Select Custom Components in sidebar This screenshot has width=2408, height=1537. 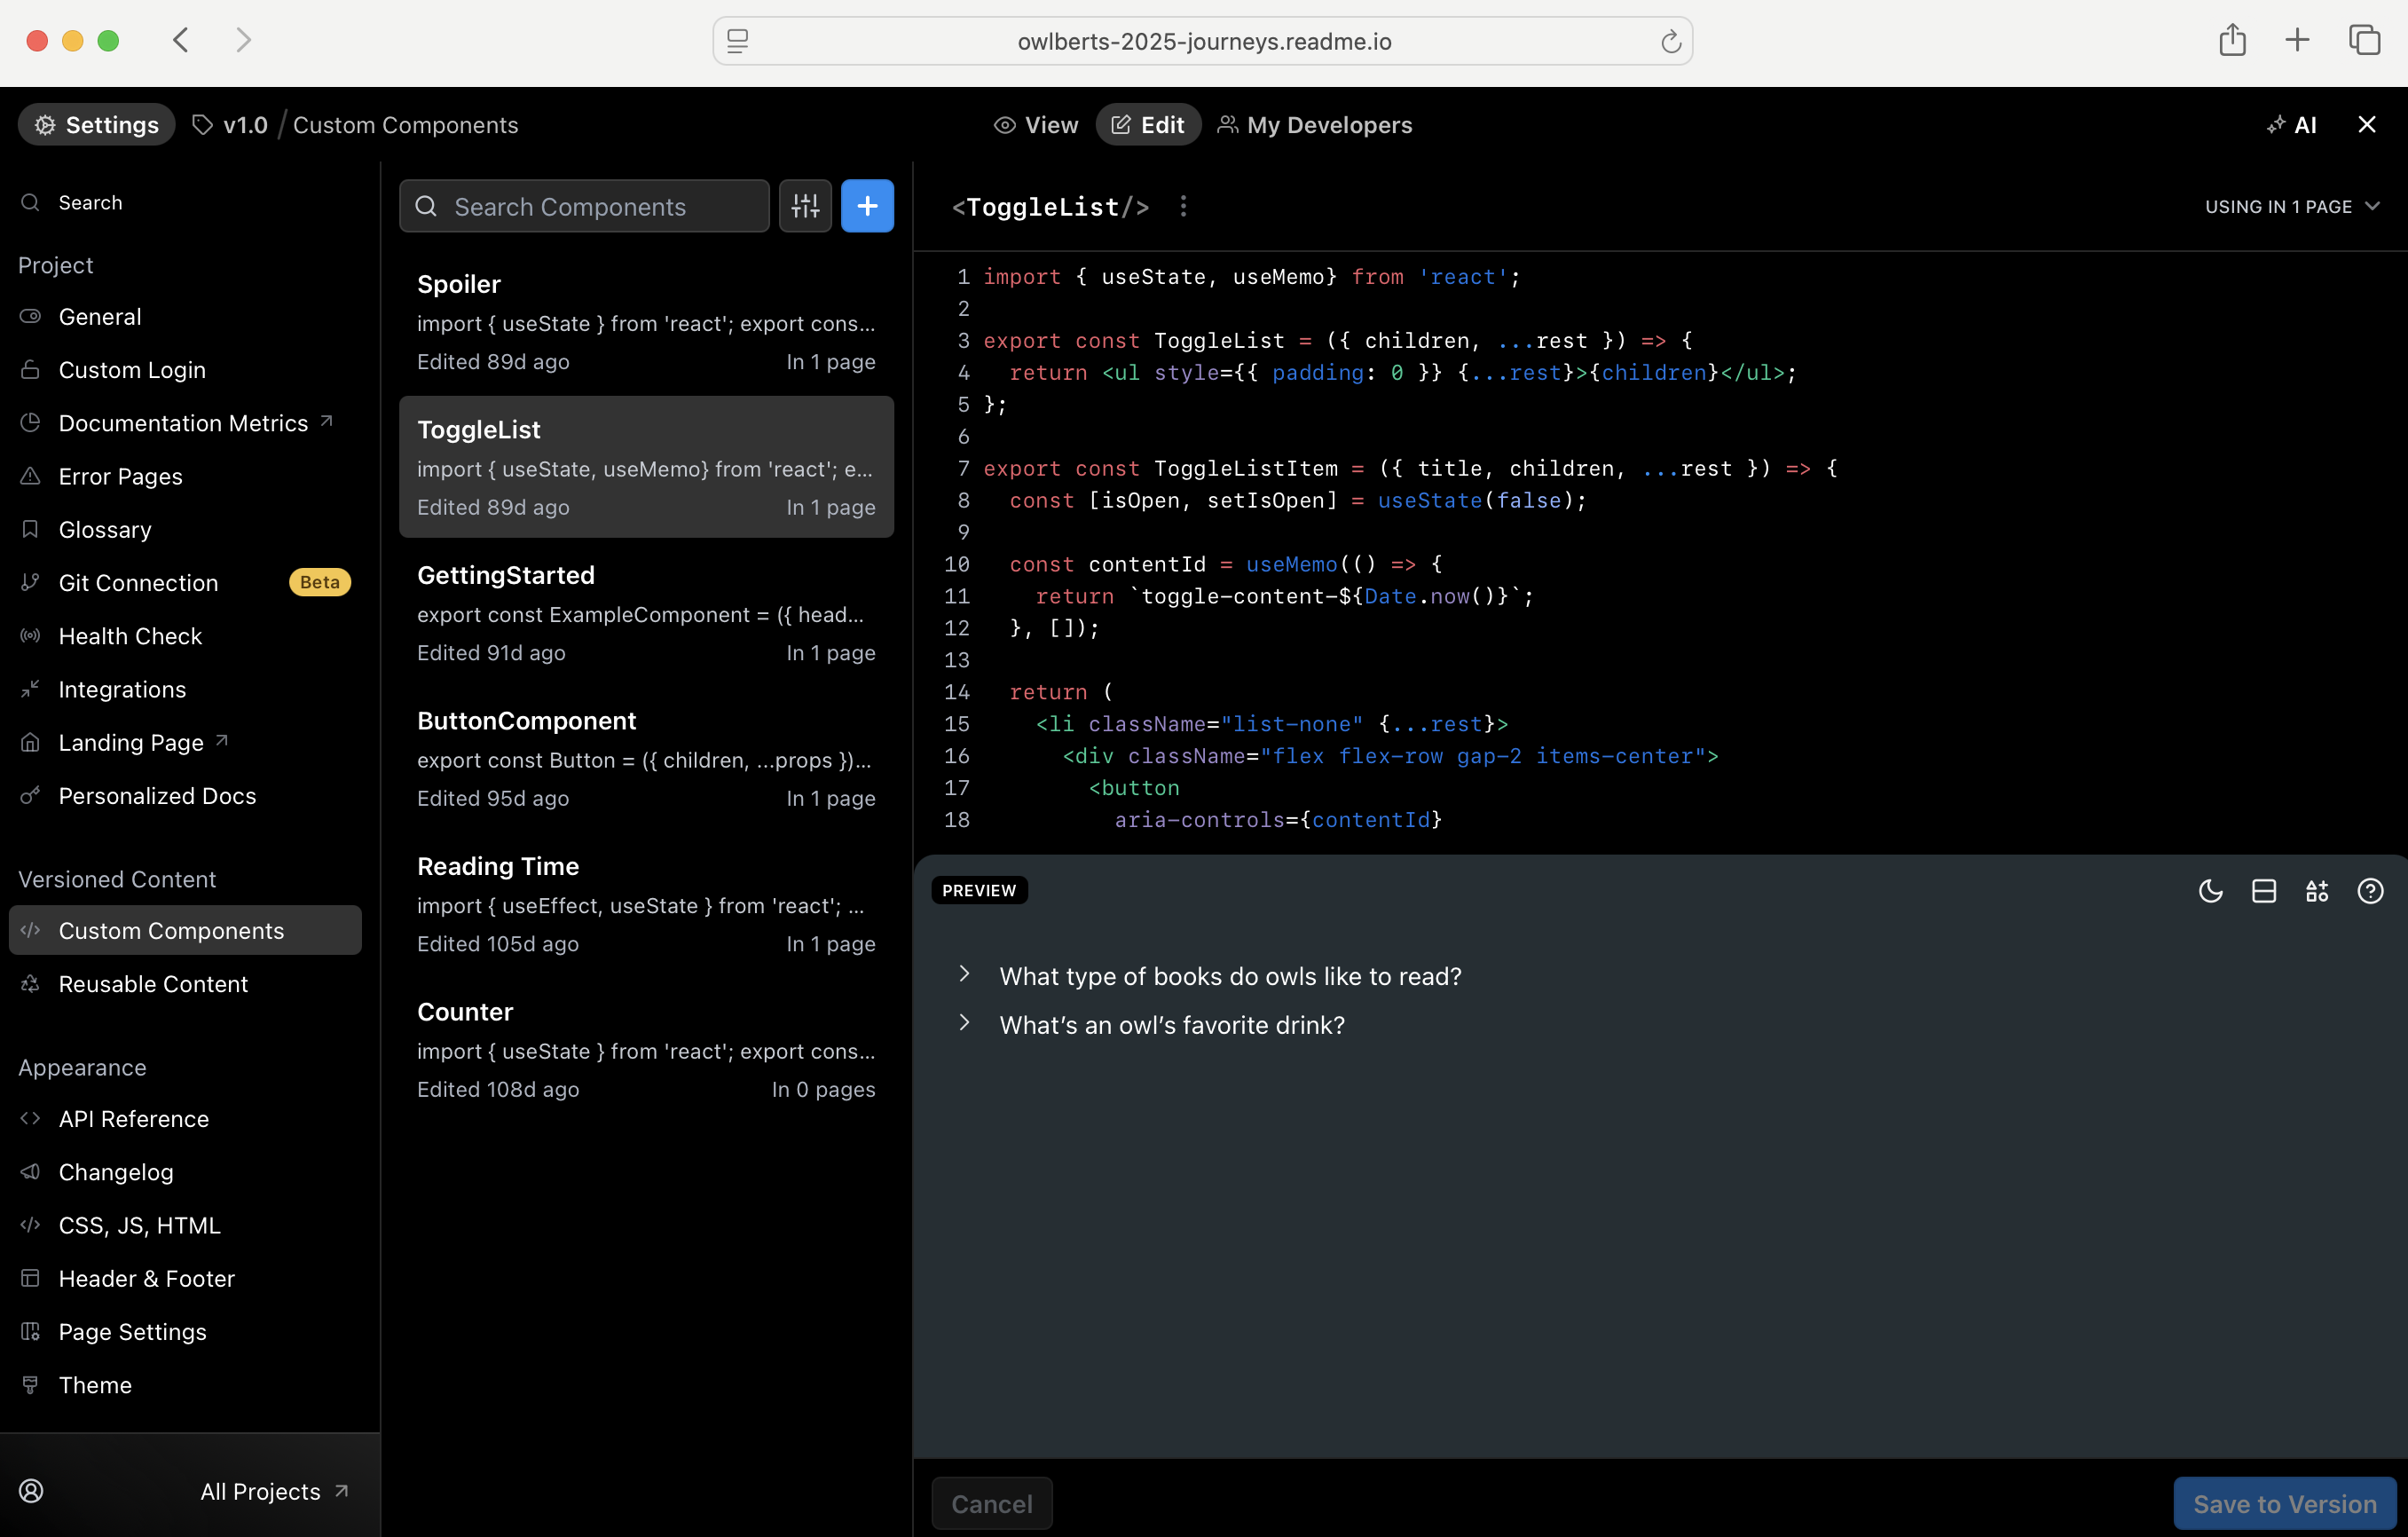click(x=185, y=930)
